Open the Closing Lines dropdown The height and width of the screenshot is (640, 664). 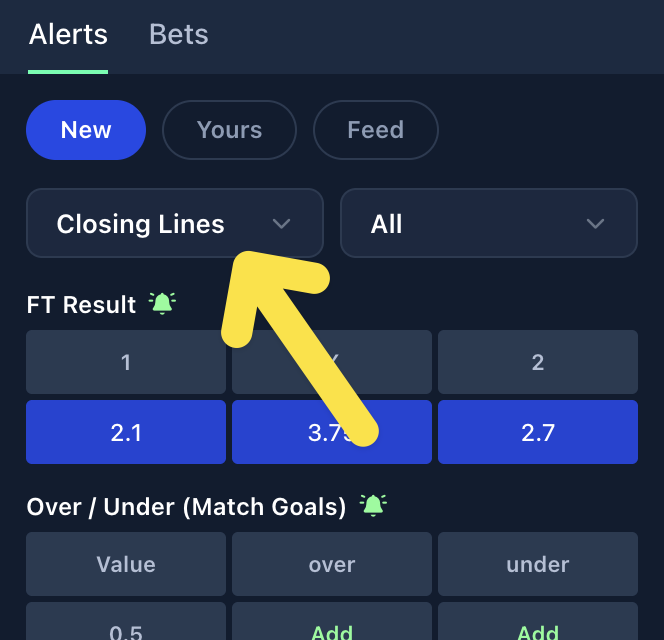175,224
